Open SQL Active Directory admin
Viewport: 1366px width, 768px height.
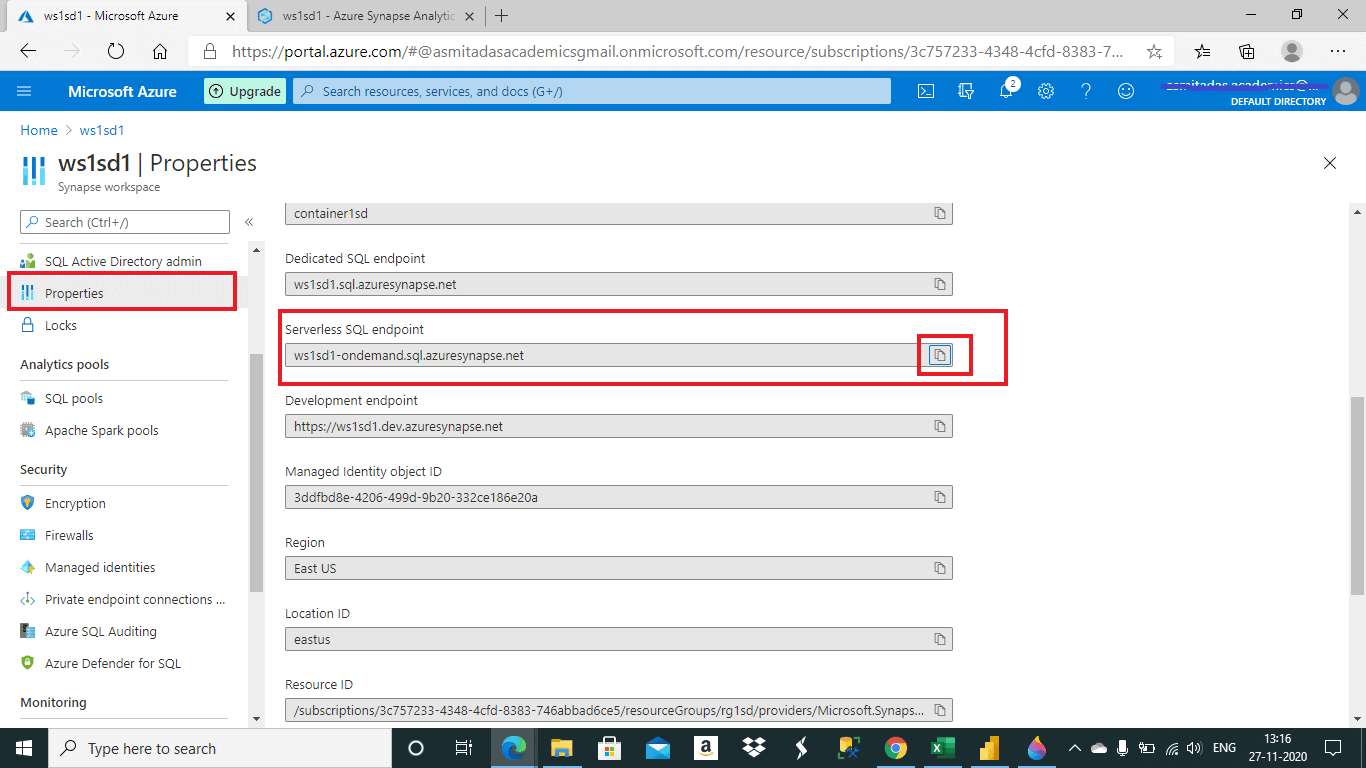click(123, 261)
